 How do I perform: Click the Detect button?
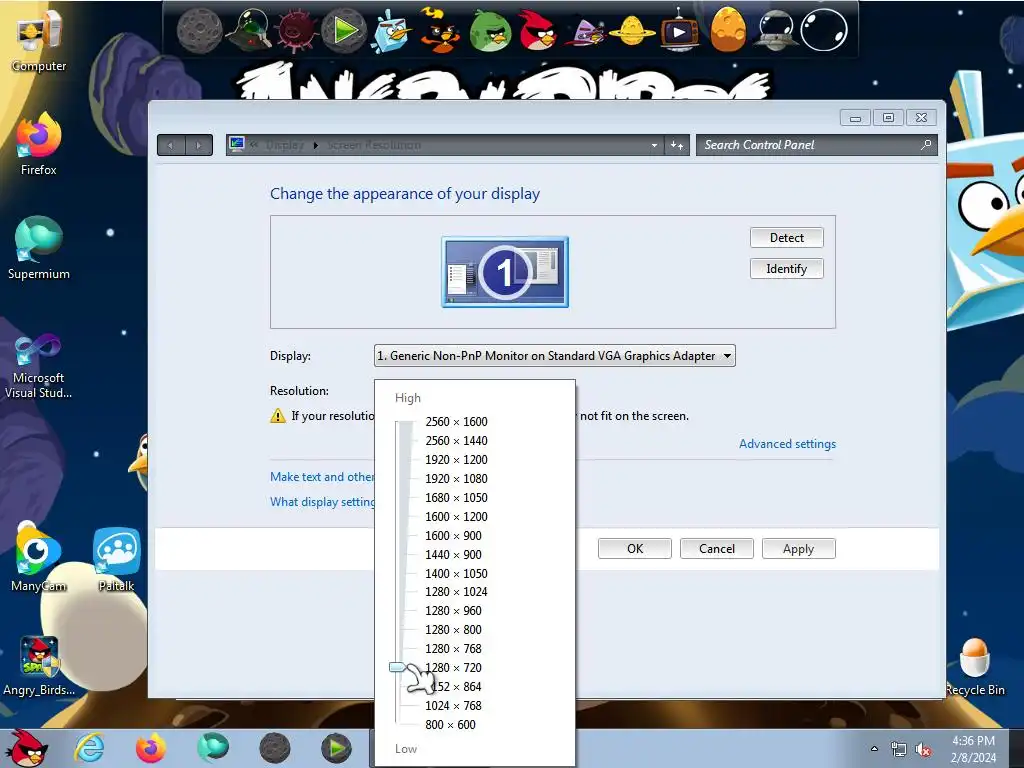point(786,238)
